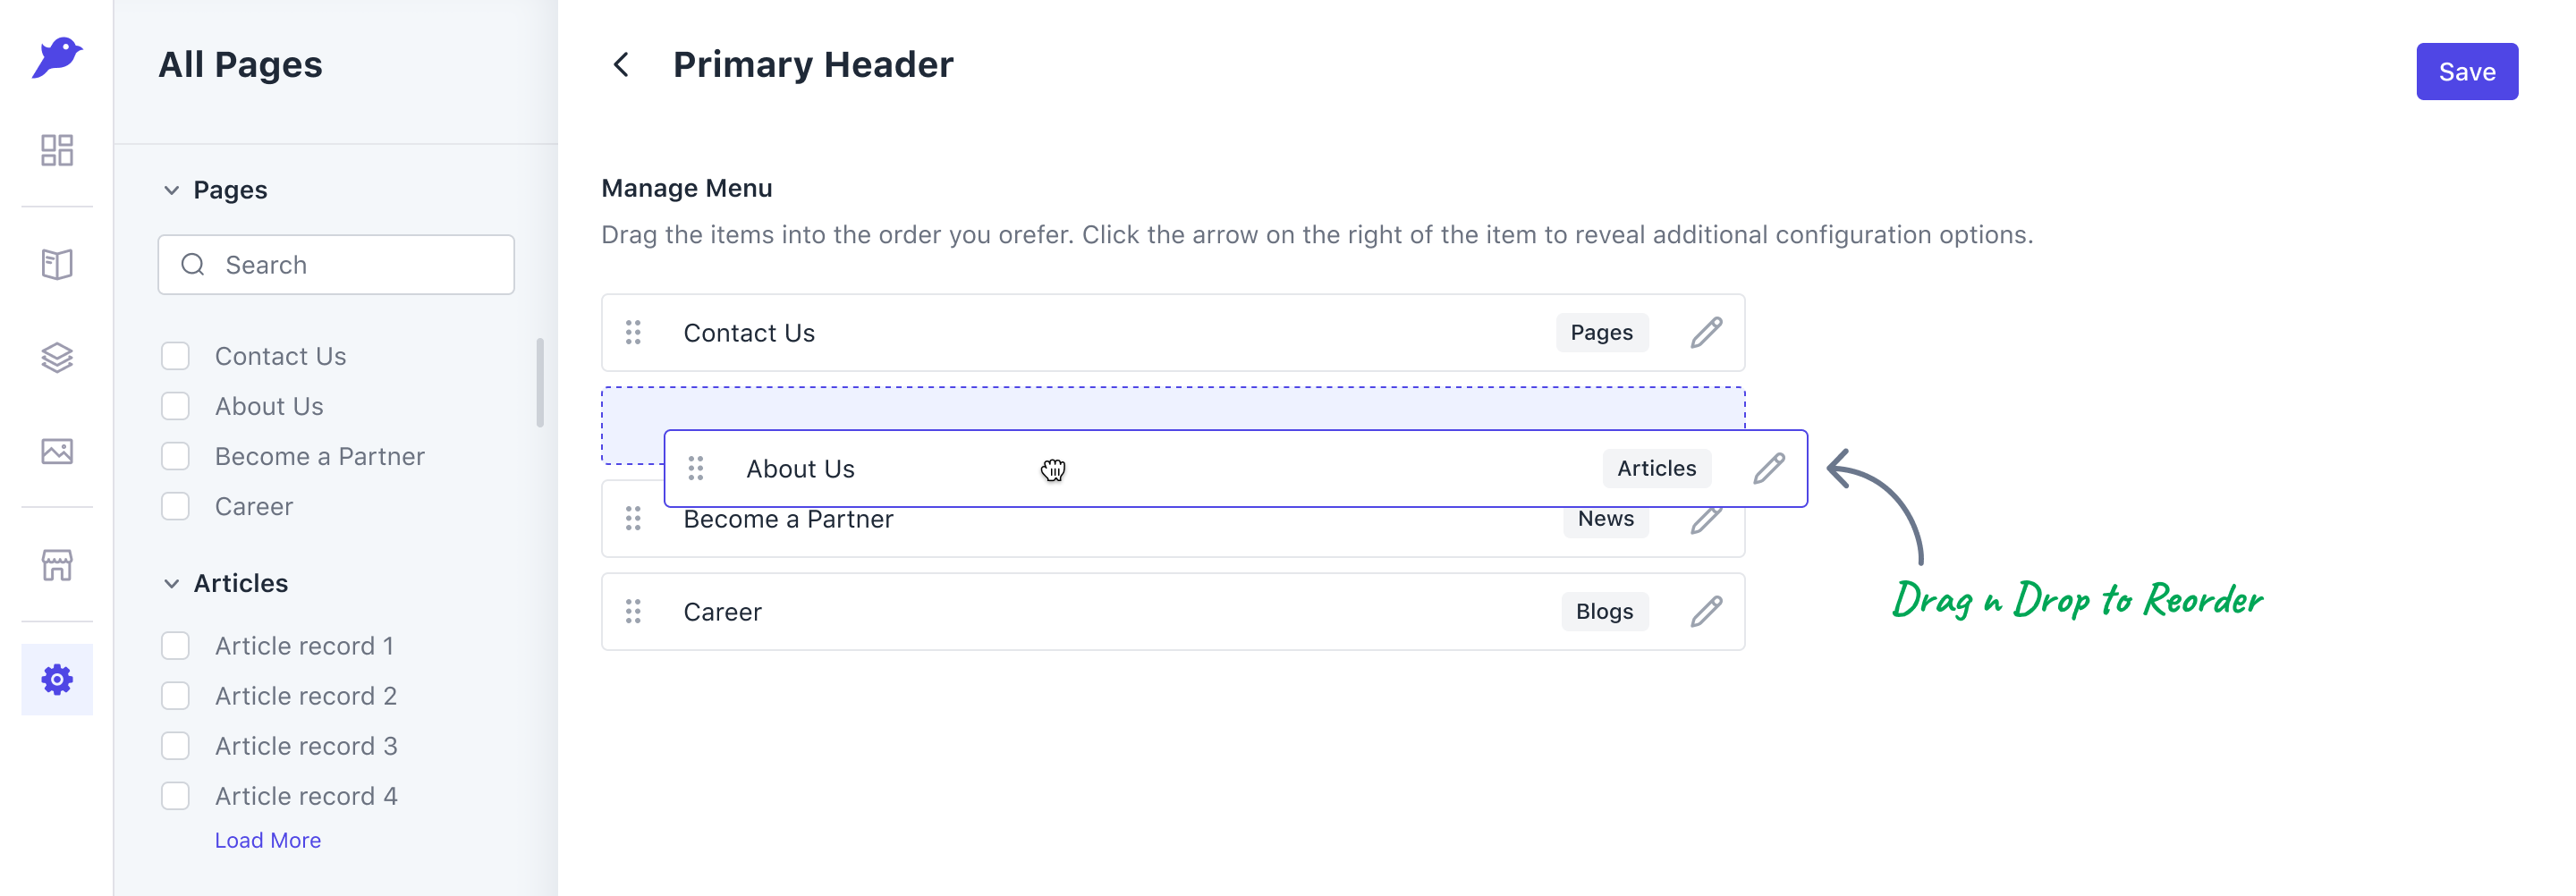
Task: Click the Blogs tag on Career item
Action: 1604,612
